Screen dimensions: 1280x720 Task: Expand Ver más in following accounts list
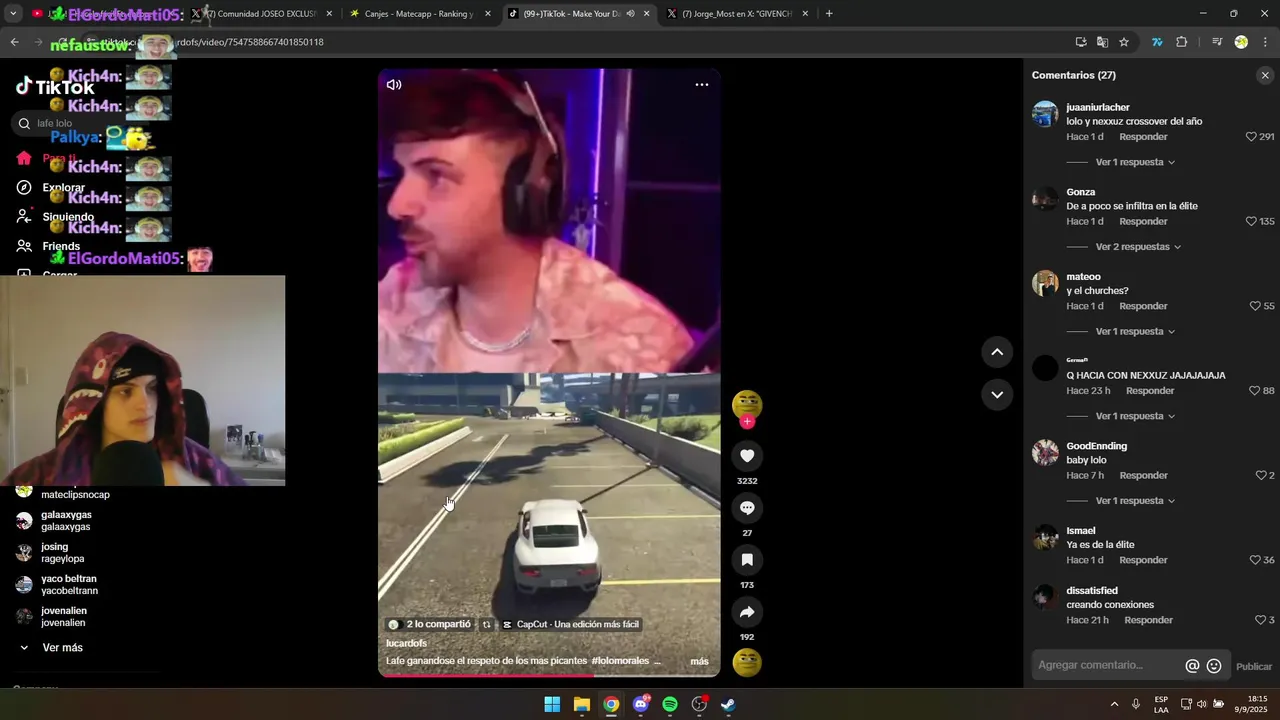pos(62,648)
